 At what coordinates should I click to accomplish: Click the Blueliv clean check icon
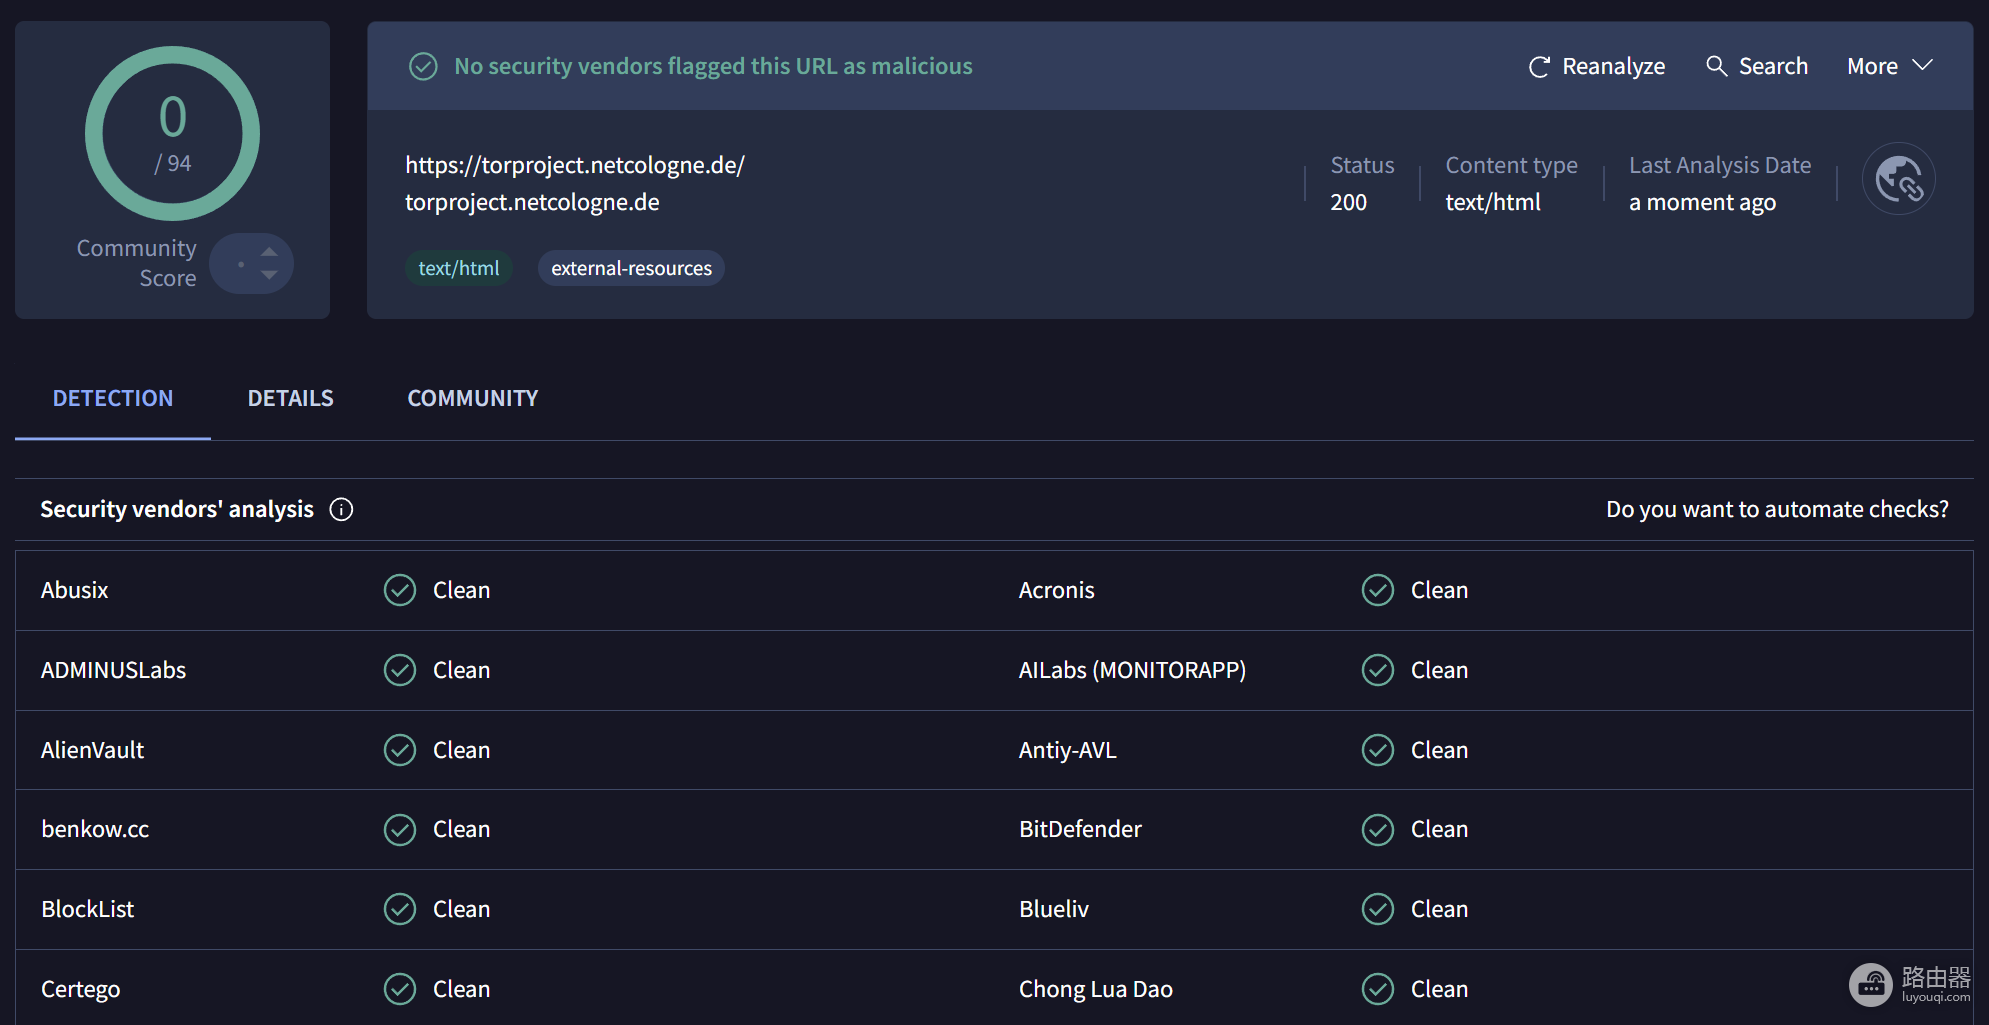point(1378,909)
